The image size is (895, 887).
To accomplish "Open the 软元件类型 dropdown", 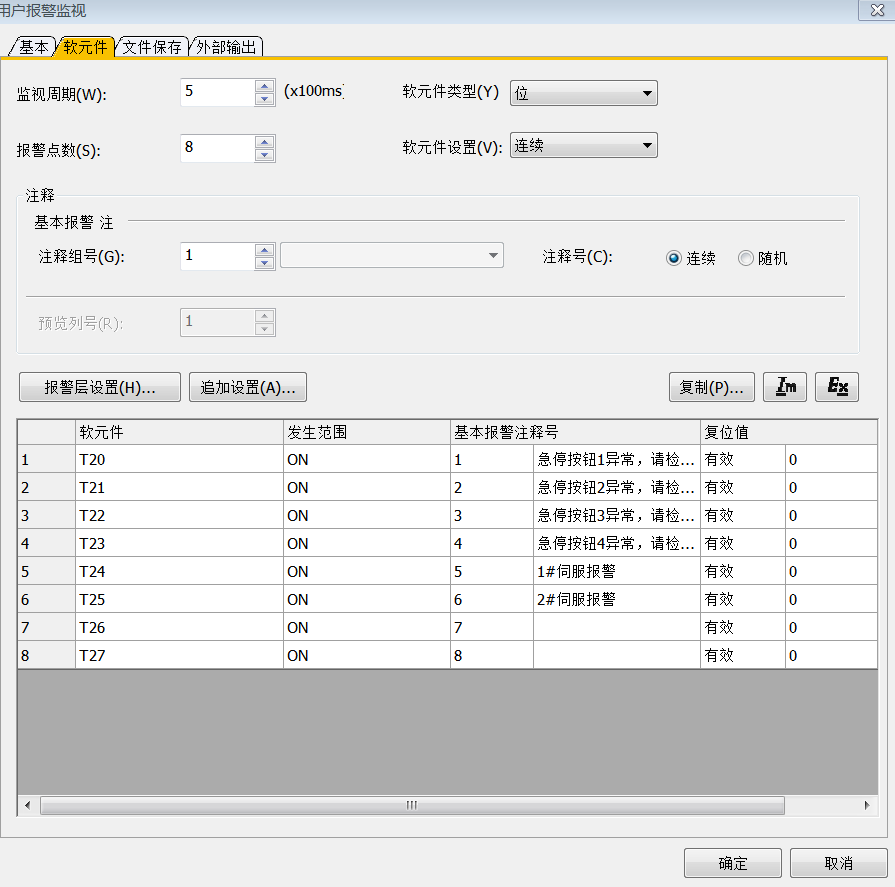I will point(583,93).
